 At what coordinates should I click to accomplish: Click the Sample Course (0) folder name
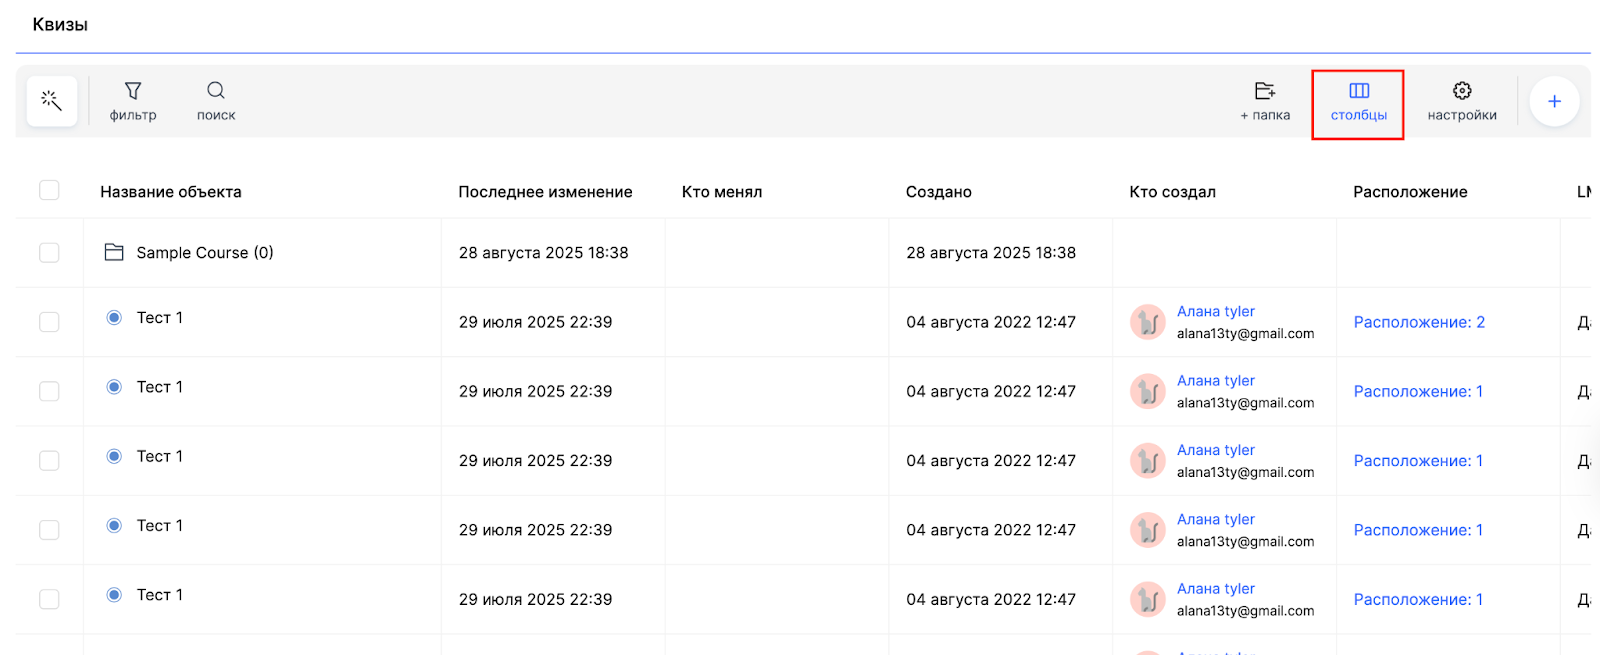point(205,253)
